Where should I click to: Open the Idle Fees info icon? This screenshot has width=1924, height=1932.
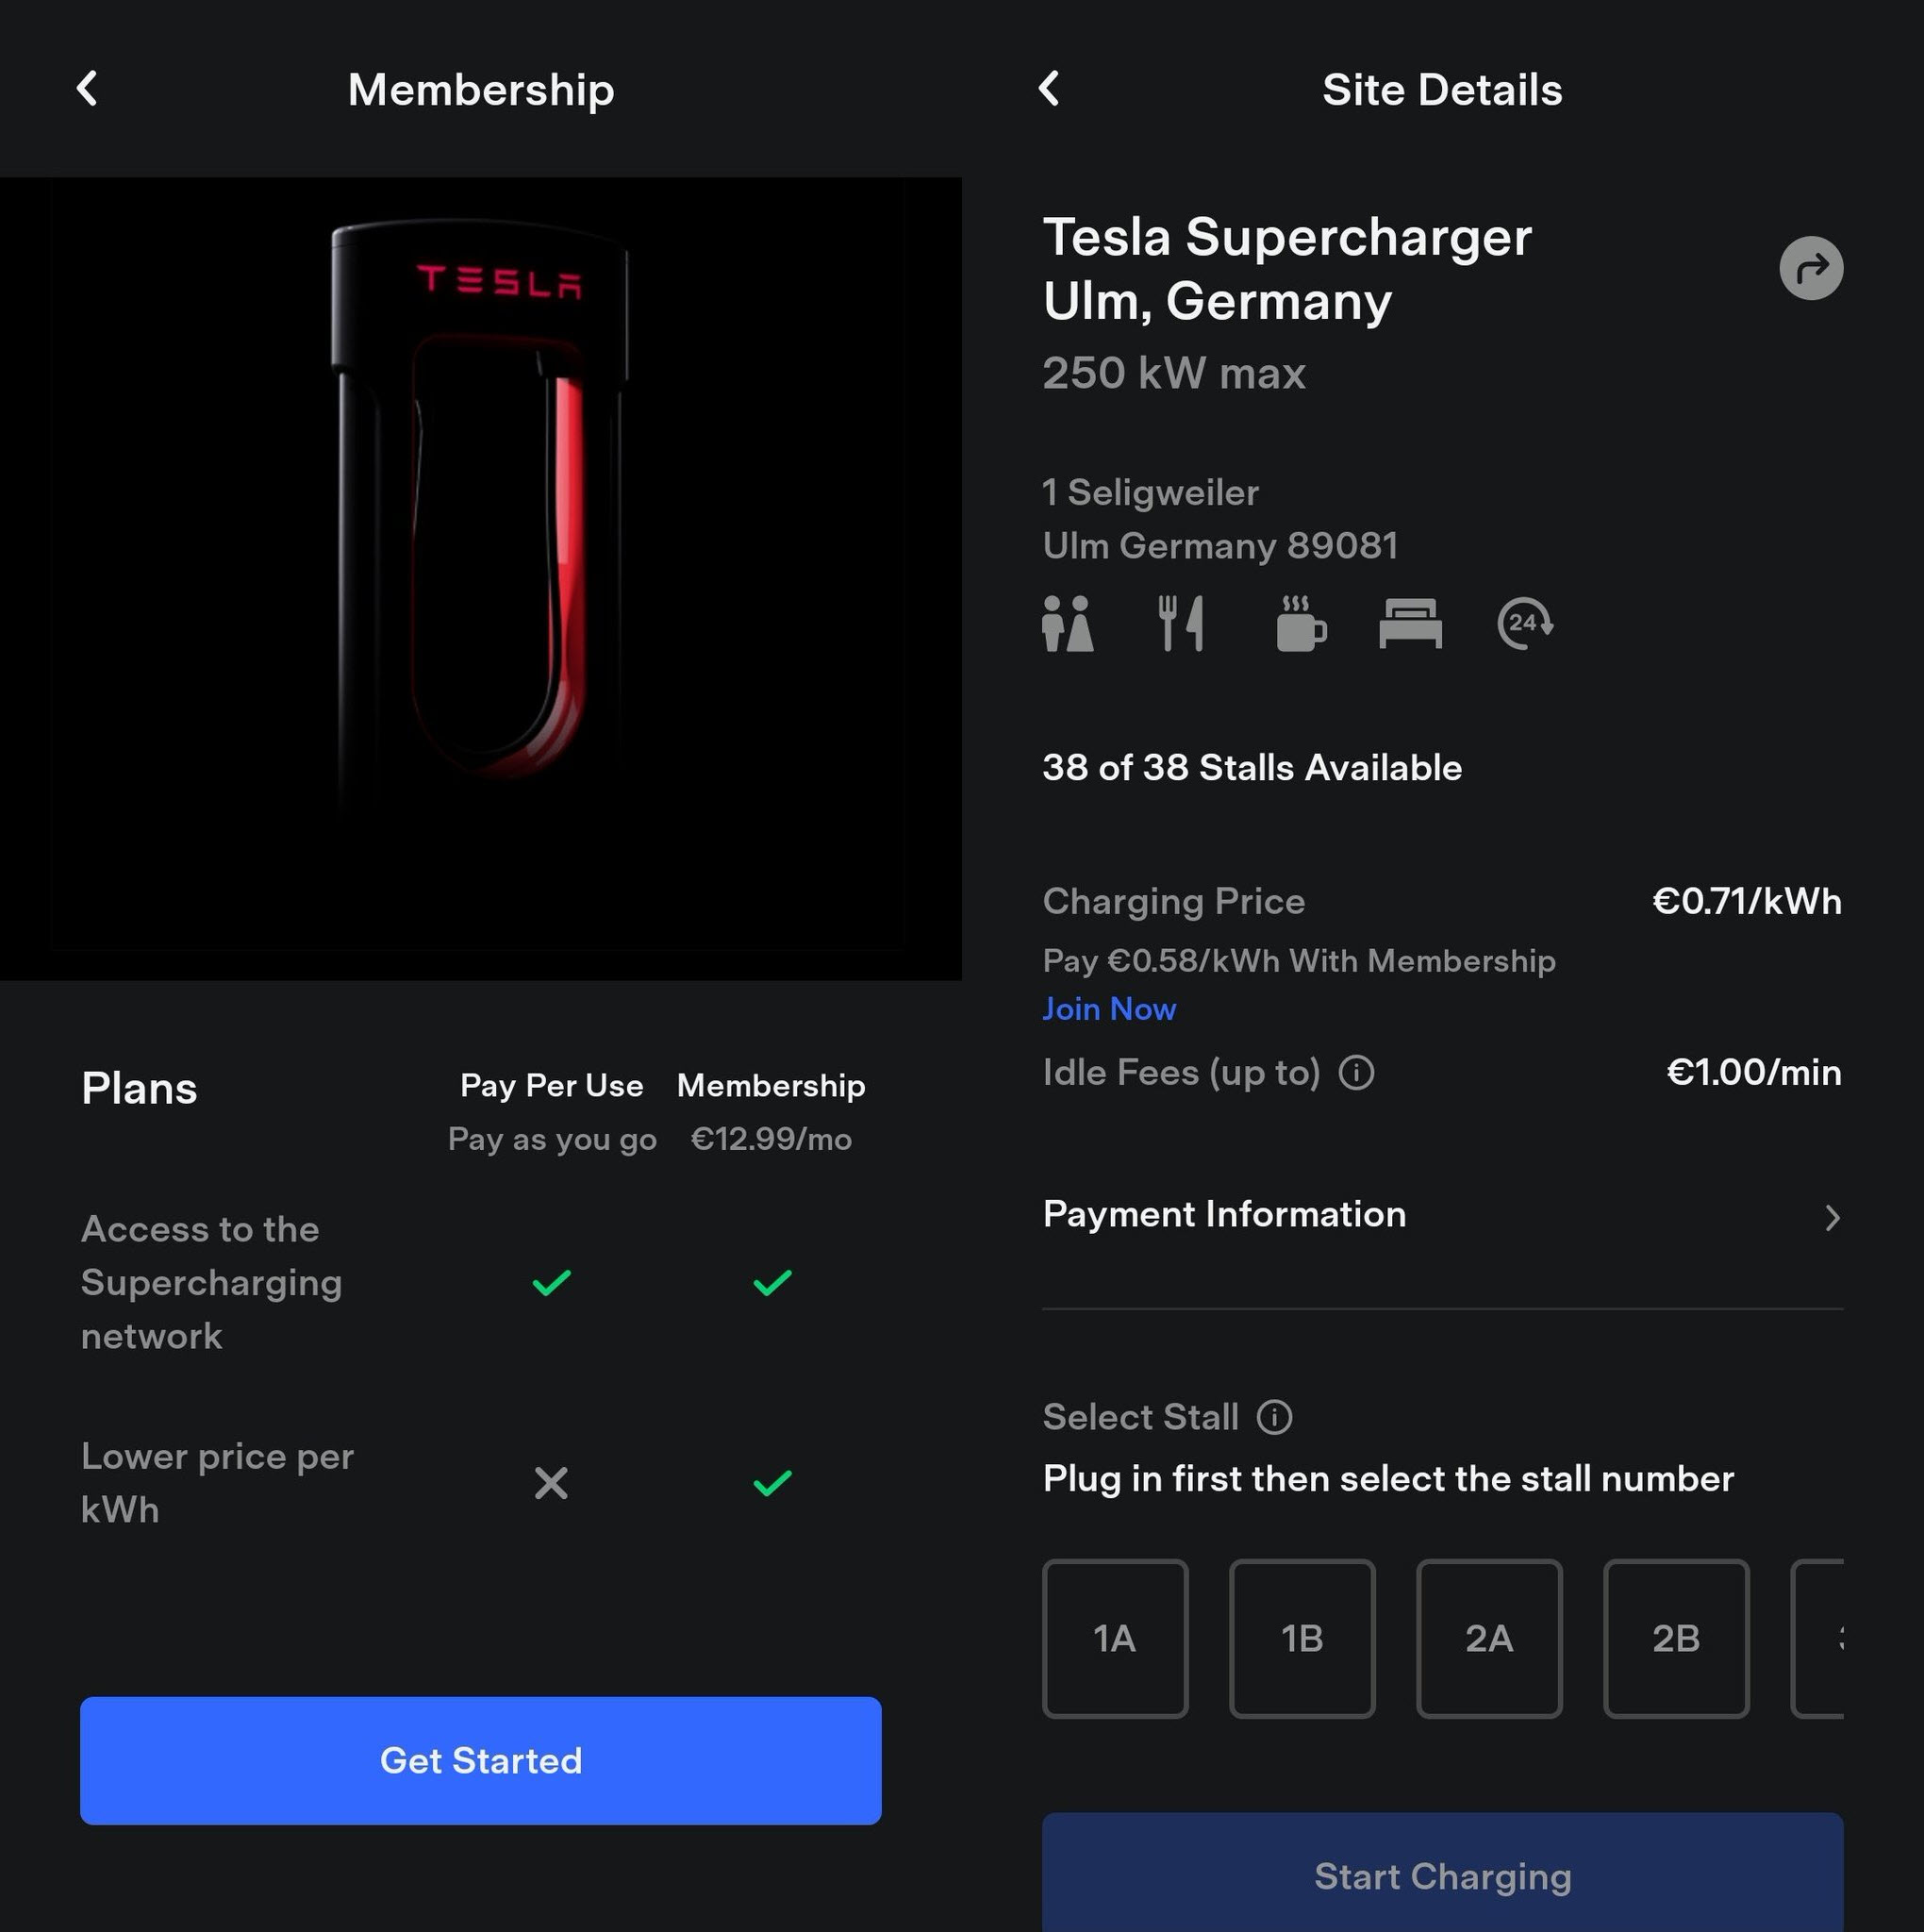point(1356,1073)
